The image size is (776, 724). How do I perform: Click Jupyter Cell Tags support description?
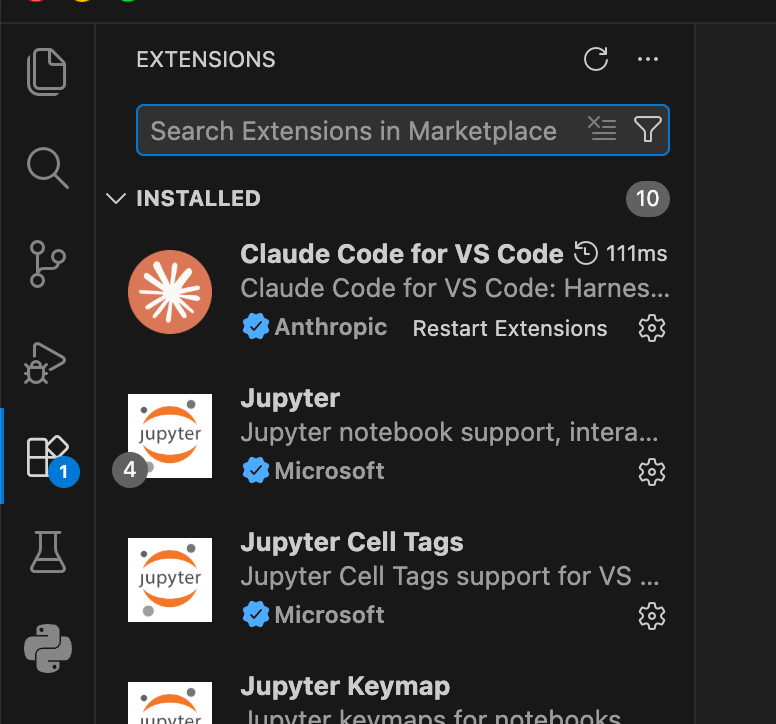pyautogui.click(x=449, y=577)
